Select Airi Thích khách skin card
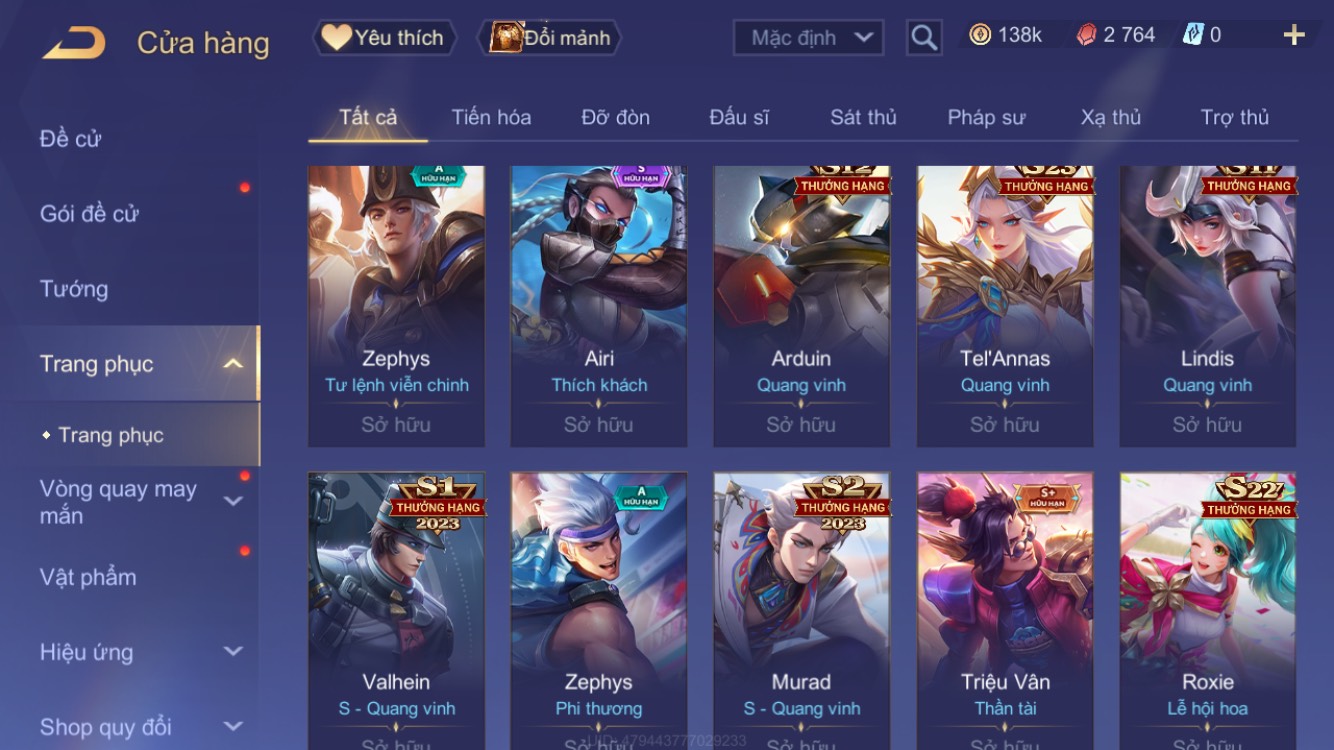1334x750 pixels. 599,306
